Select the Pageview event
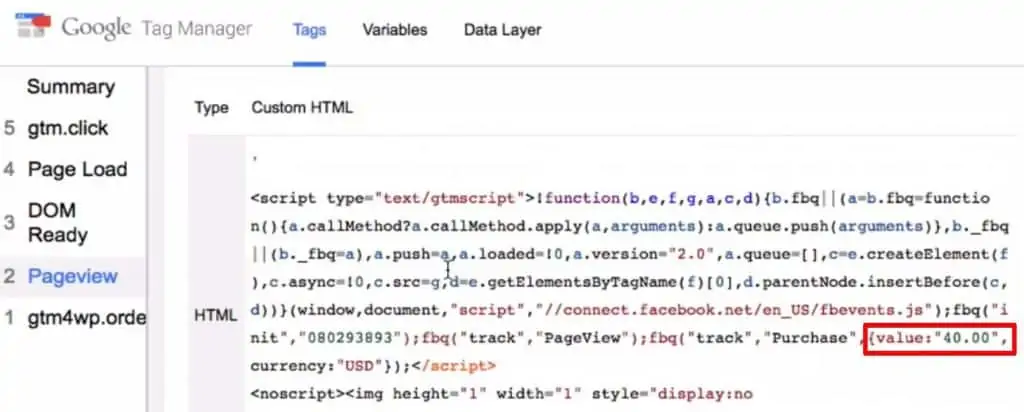 (72, 276)
